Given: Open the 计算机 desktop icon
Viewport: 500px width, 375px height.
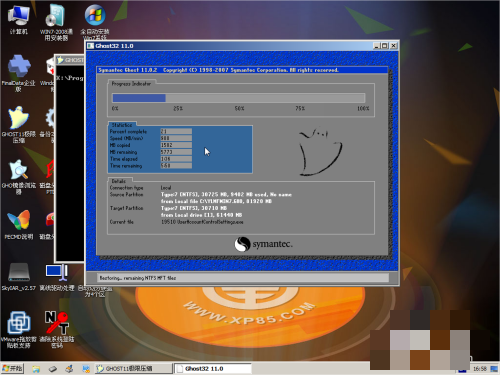Looking at the screenshot, I should [x=19, y=20].
